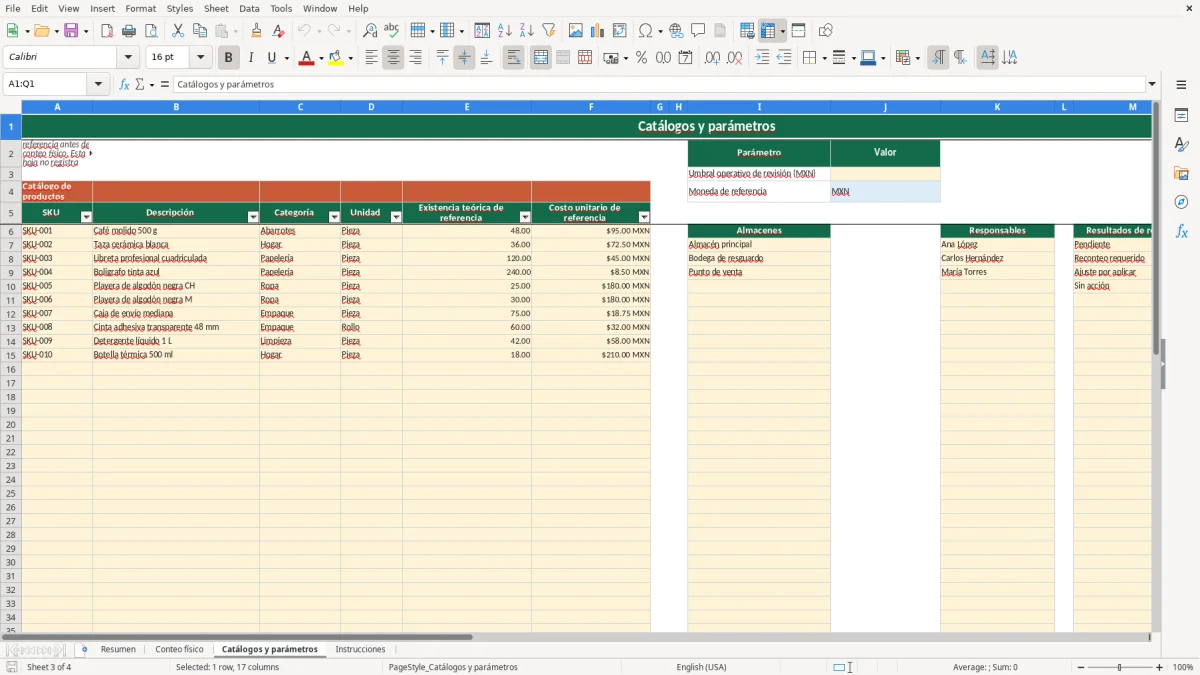Open Unidad column filter dropdown
Viewport: 1200px width, 675px height.
[396, 217]
